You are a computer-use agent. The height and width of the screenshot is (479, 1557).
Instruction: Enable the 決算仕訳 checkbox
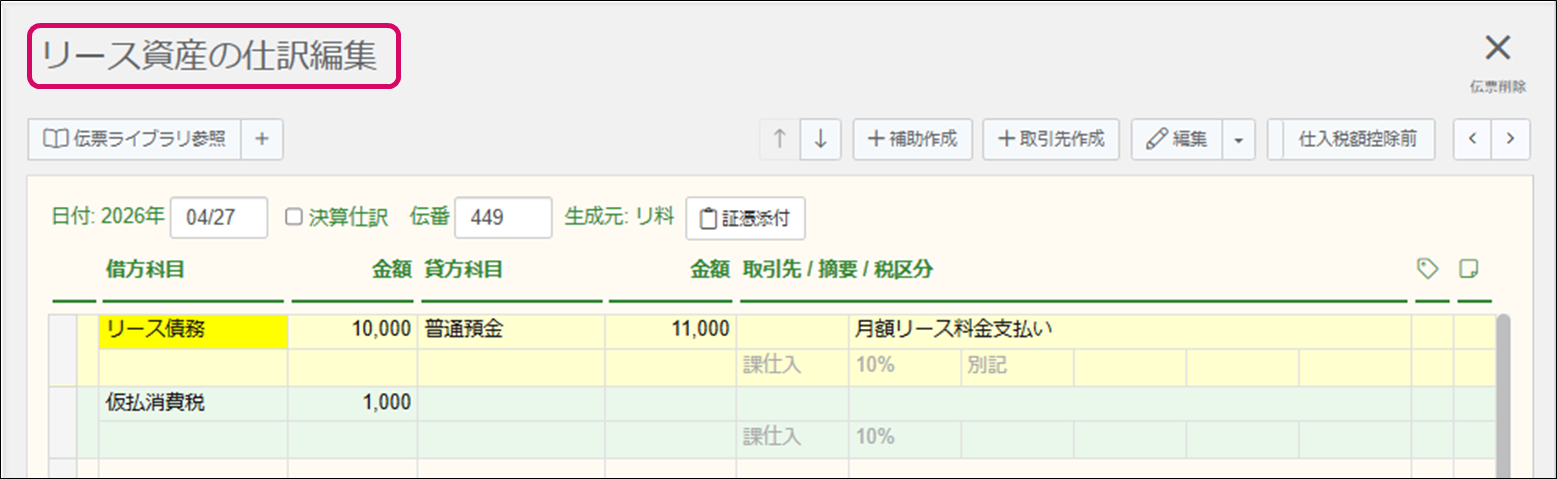[x=294, y=217]
